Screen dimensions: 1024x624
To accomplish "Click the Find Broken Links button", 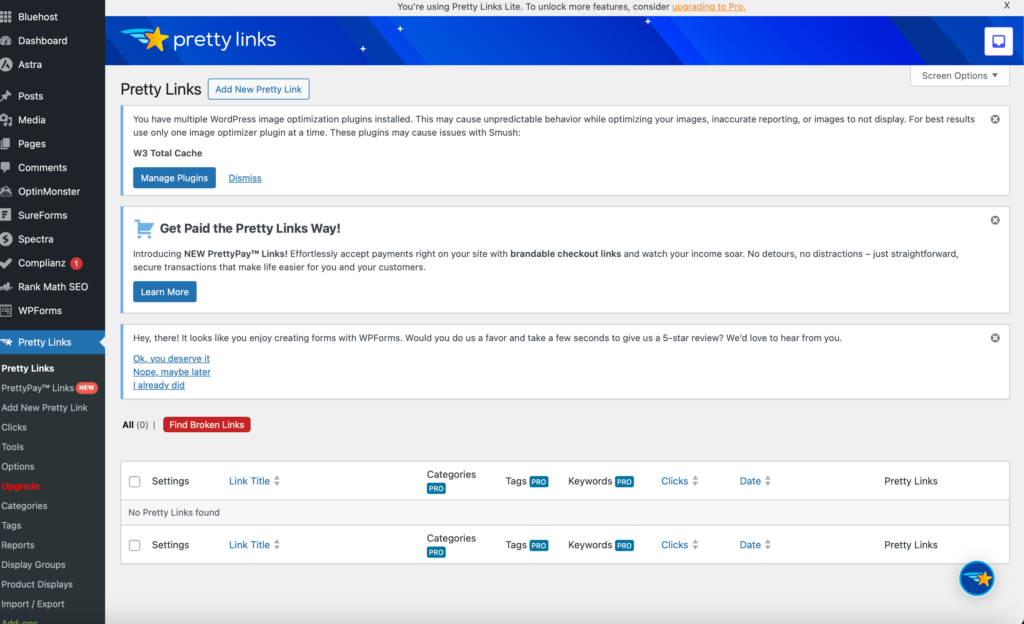I will [x=206, y=424].
